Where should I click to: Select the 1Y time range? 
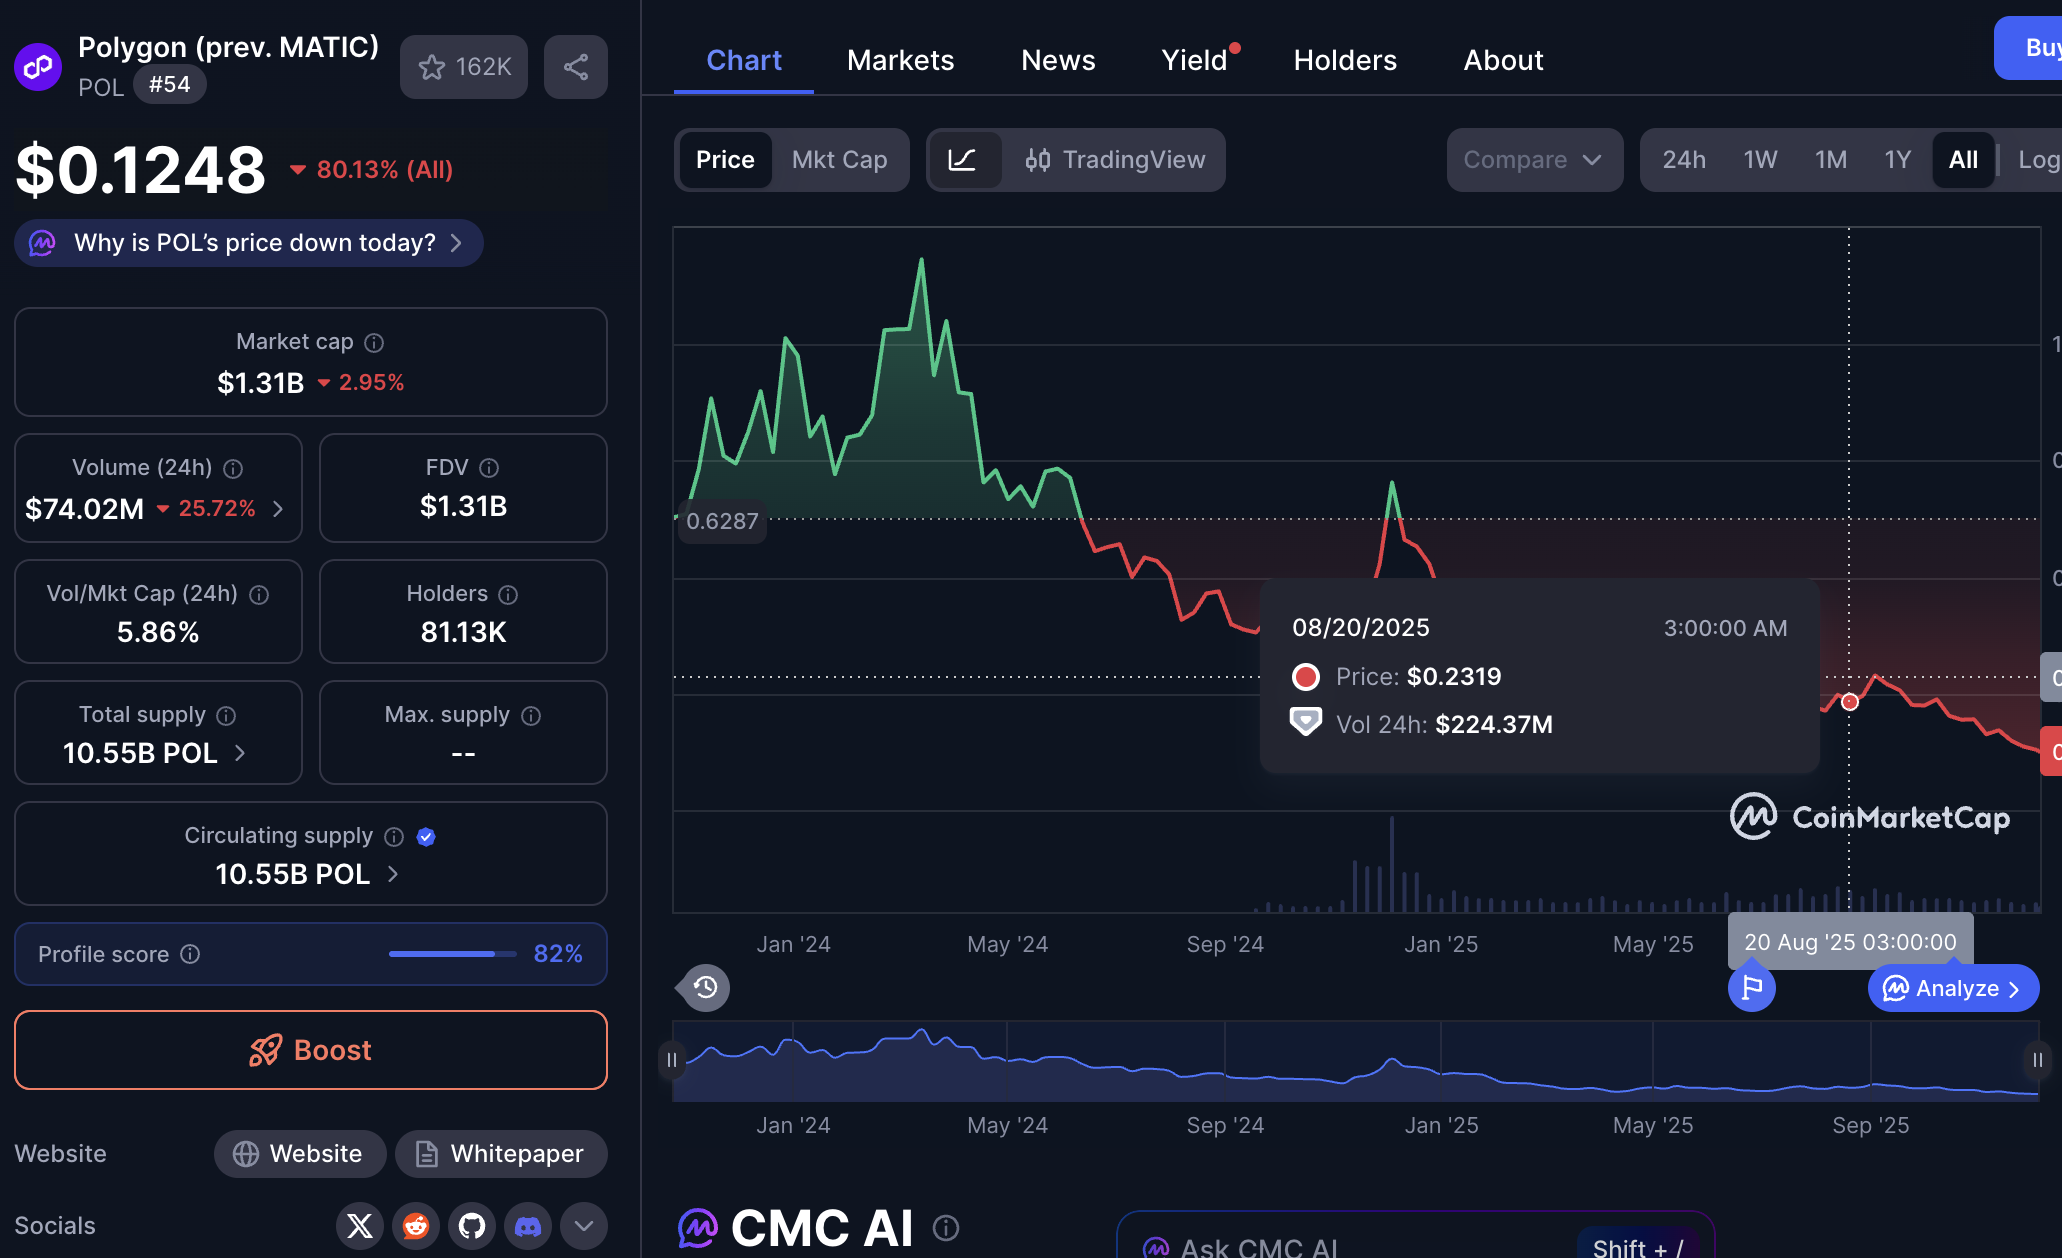pos(1897,160)
